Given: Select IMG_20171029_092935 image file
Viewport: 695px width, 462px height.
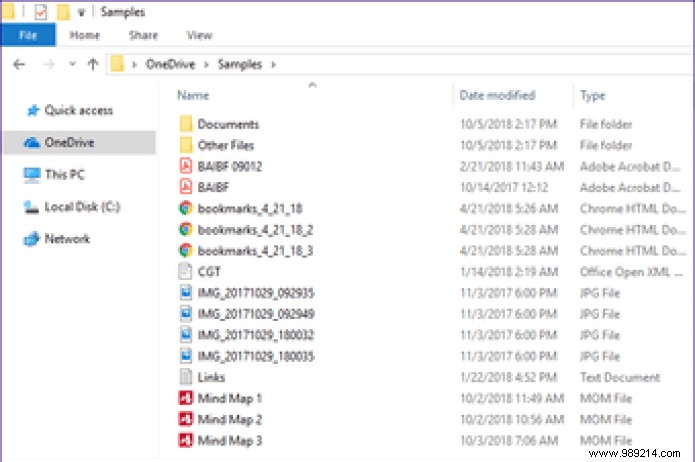Looking at the screenshot, I should click(256, 293).
